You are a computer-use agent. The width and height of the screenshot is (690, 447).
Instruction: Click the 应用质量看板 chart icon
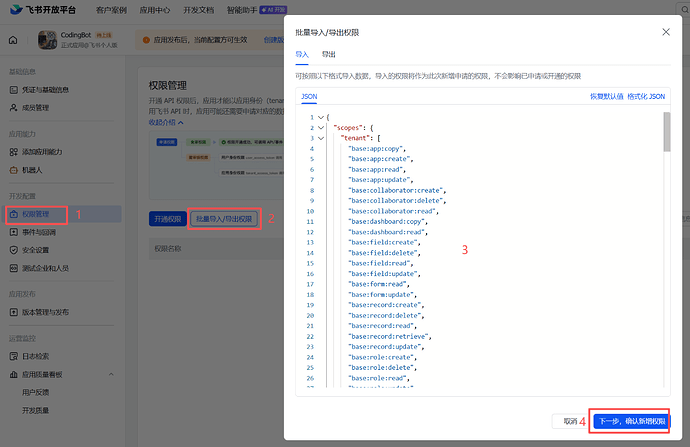14,375
